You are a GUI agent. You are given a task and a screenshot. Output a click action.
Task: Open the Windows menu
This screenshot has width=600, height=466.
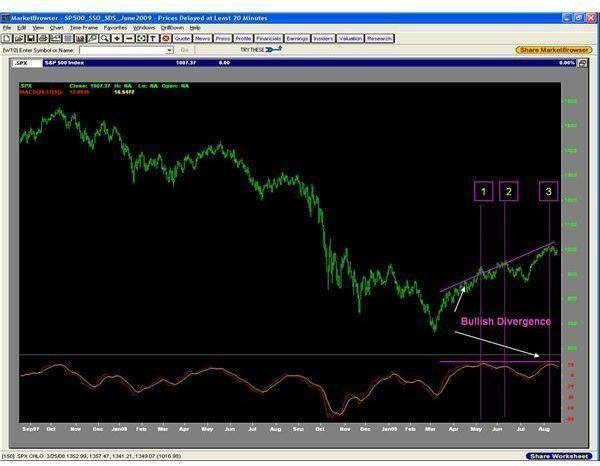[x=144, y=28]
